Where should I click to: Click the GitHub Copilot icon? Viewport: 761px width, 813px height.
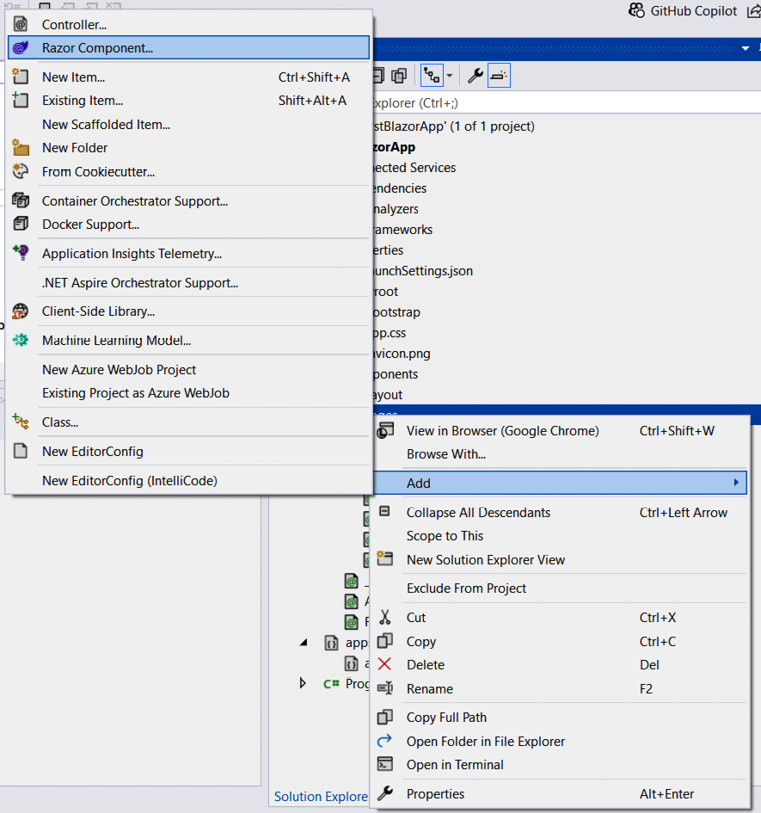pyautogui.click(x=637, y=10)
